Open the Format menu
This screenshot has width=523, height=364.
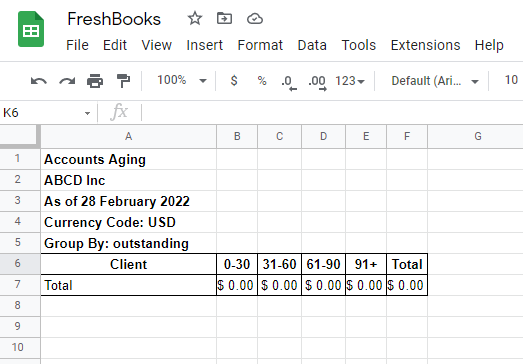pos(260,45)
